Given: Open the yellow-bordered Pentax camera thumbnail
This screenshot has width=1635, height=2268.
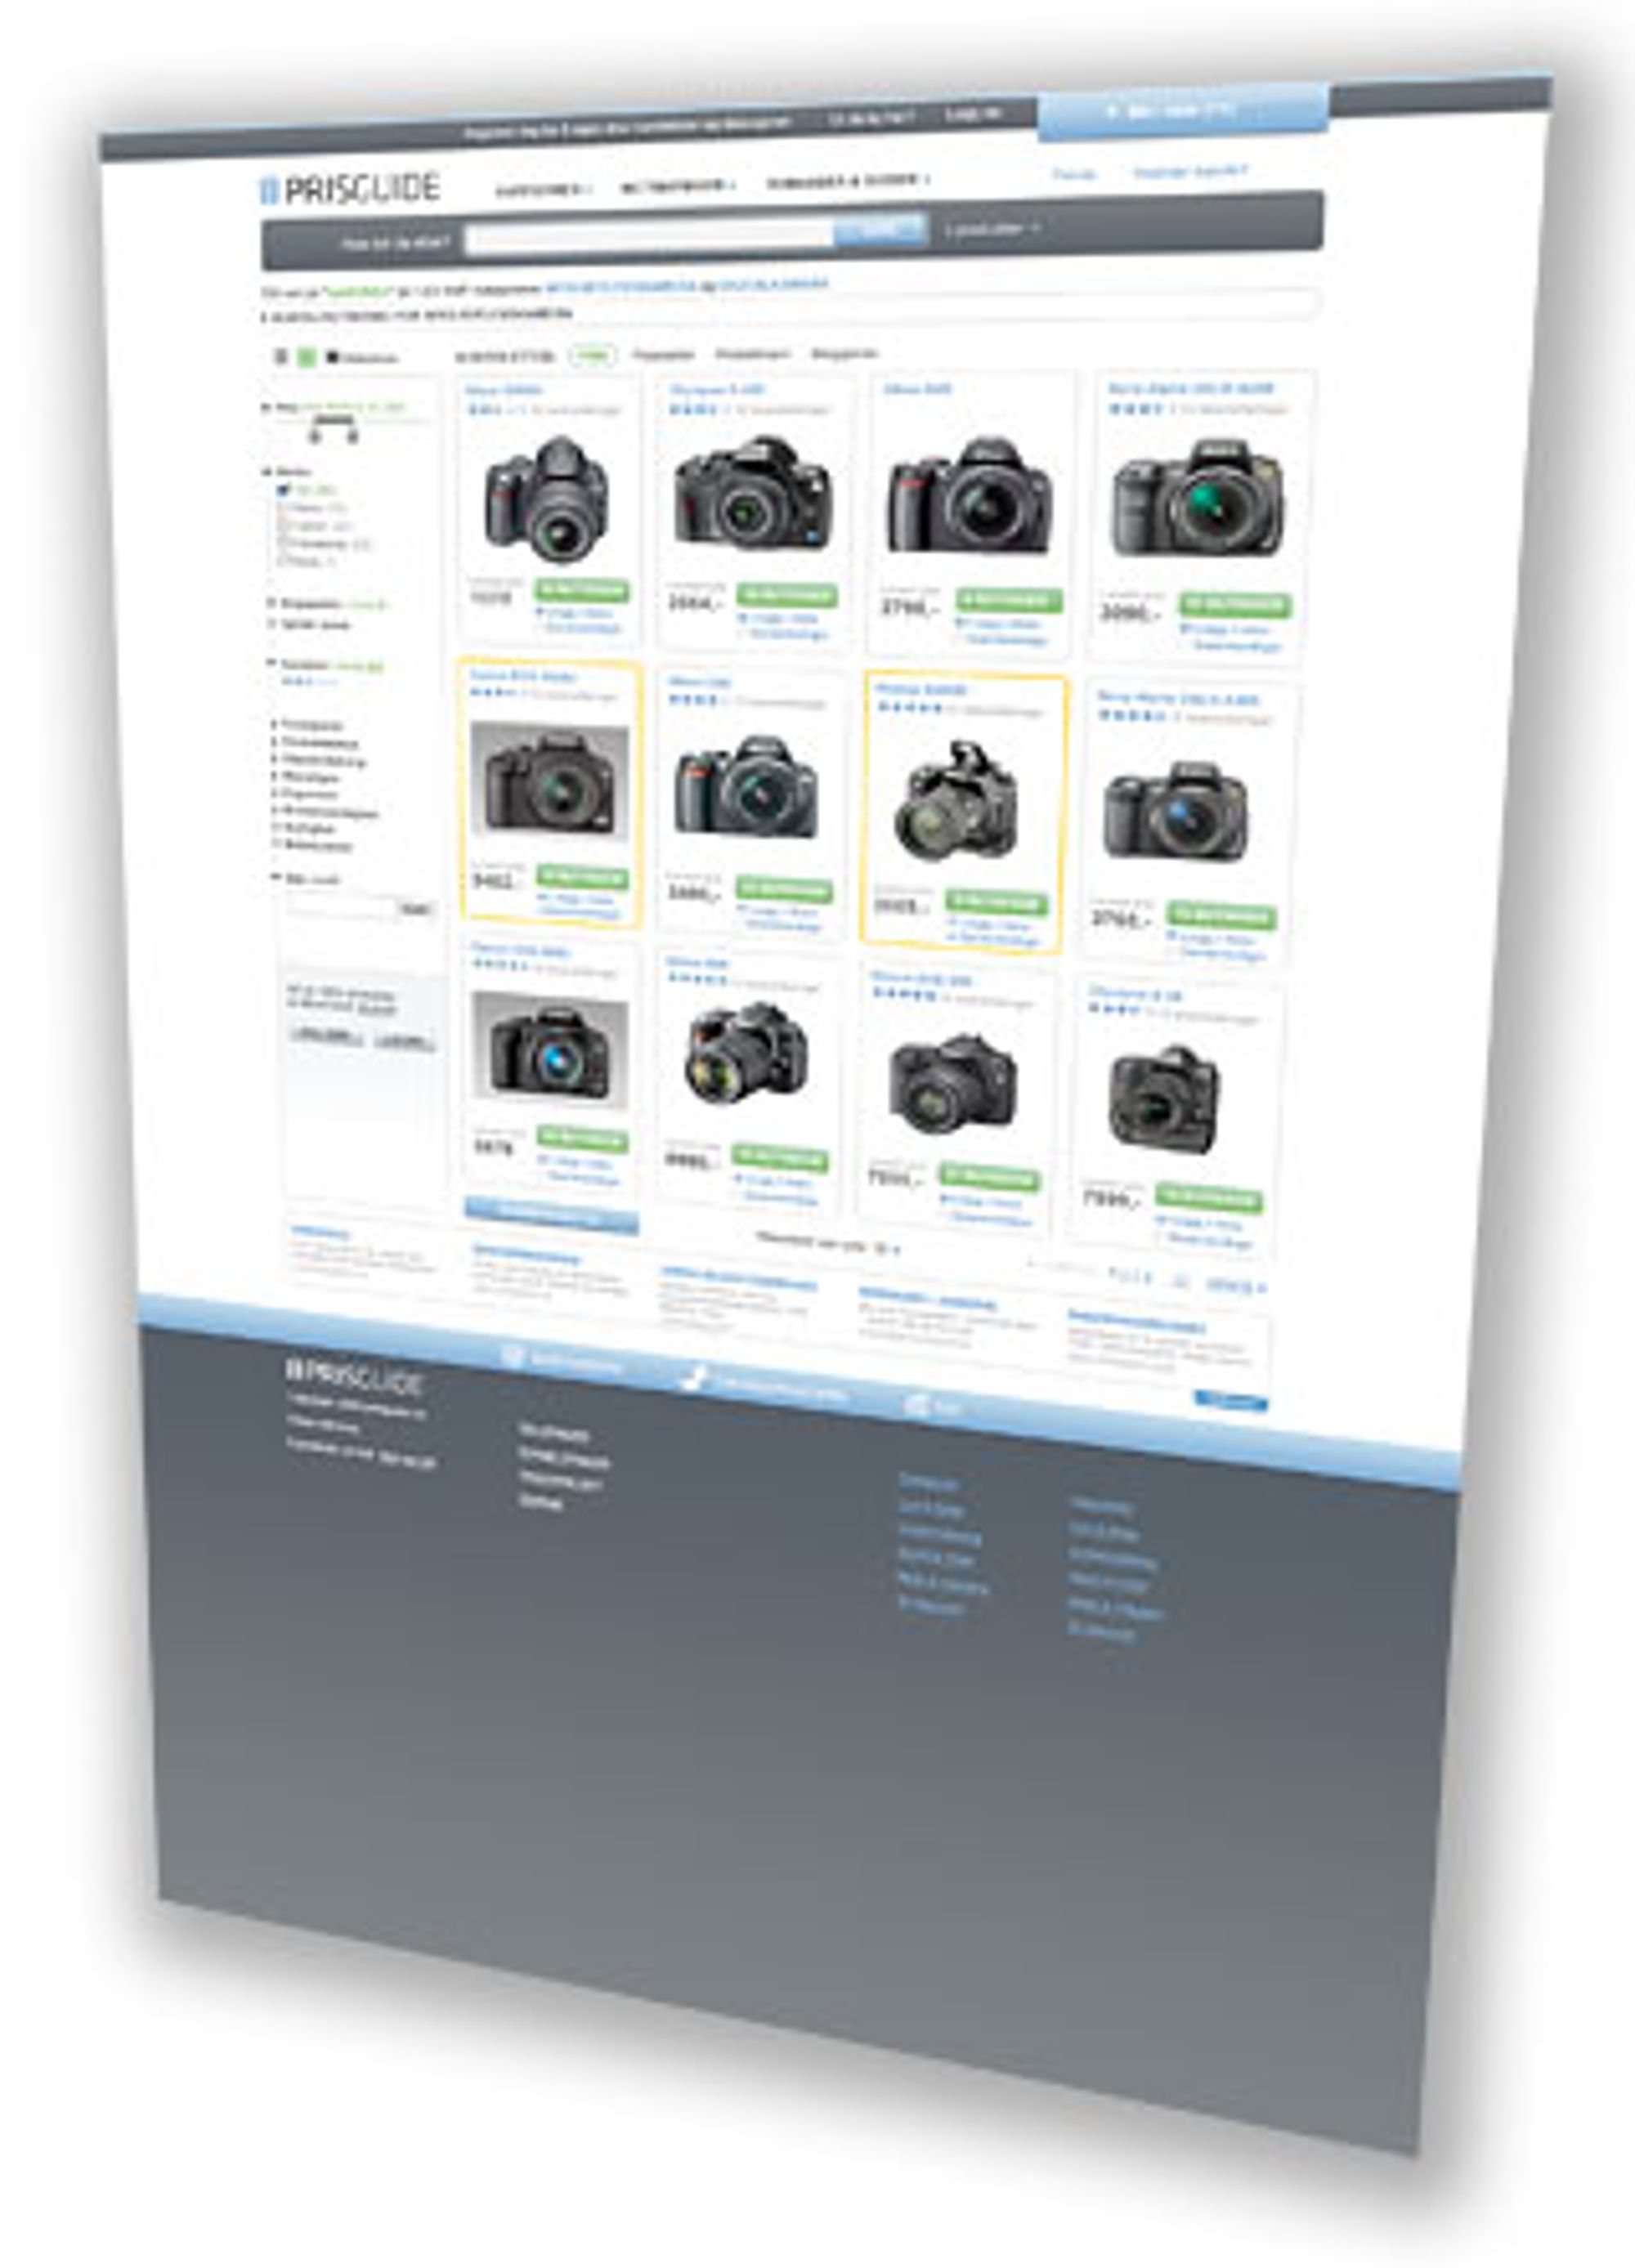Looking at the screenshot, I should coord(955,801).
